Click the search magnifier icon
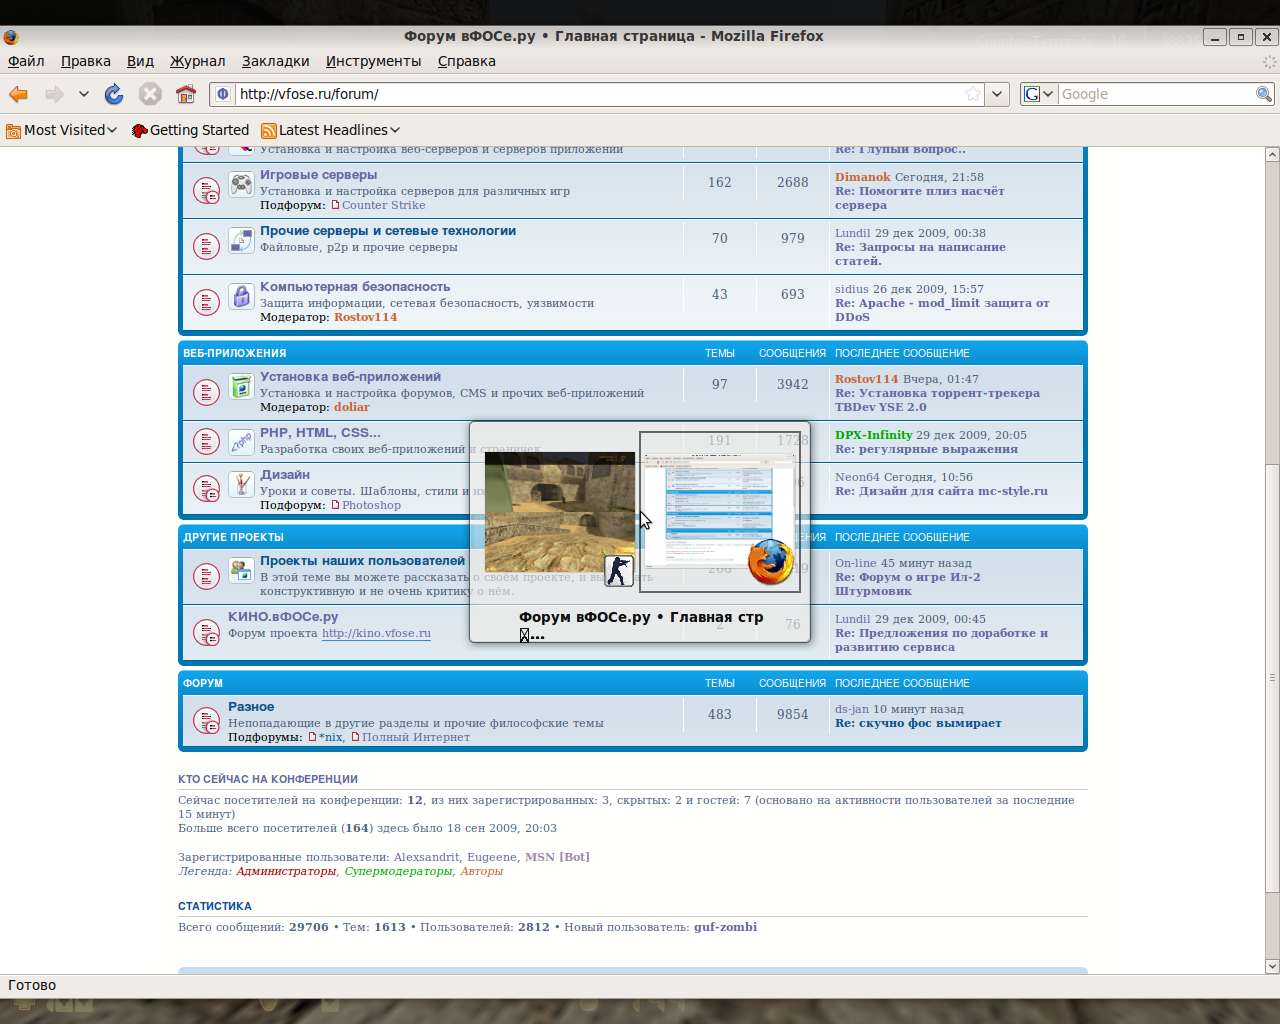1280x1024 pixels. (1264, 94)
